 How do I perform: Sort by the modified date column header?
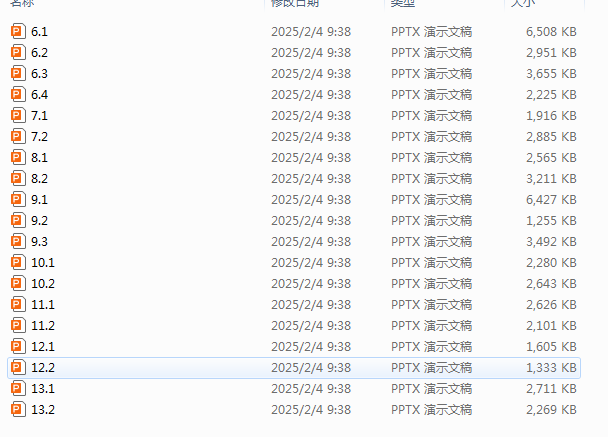click(x=295, y=3)
